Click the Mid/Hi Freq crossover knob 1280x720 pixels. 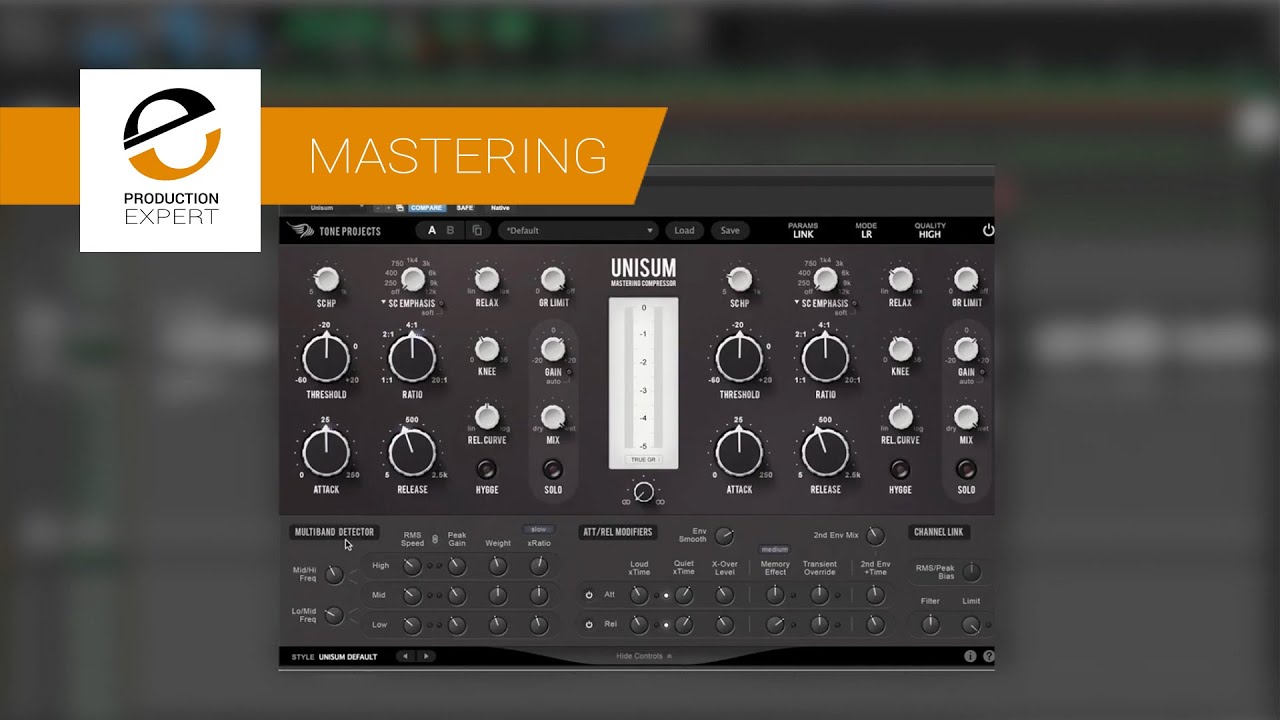tap(334, 575)
